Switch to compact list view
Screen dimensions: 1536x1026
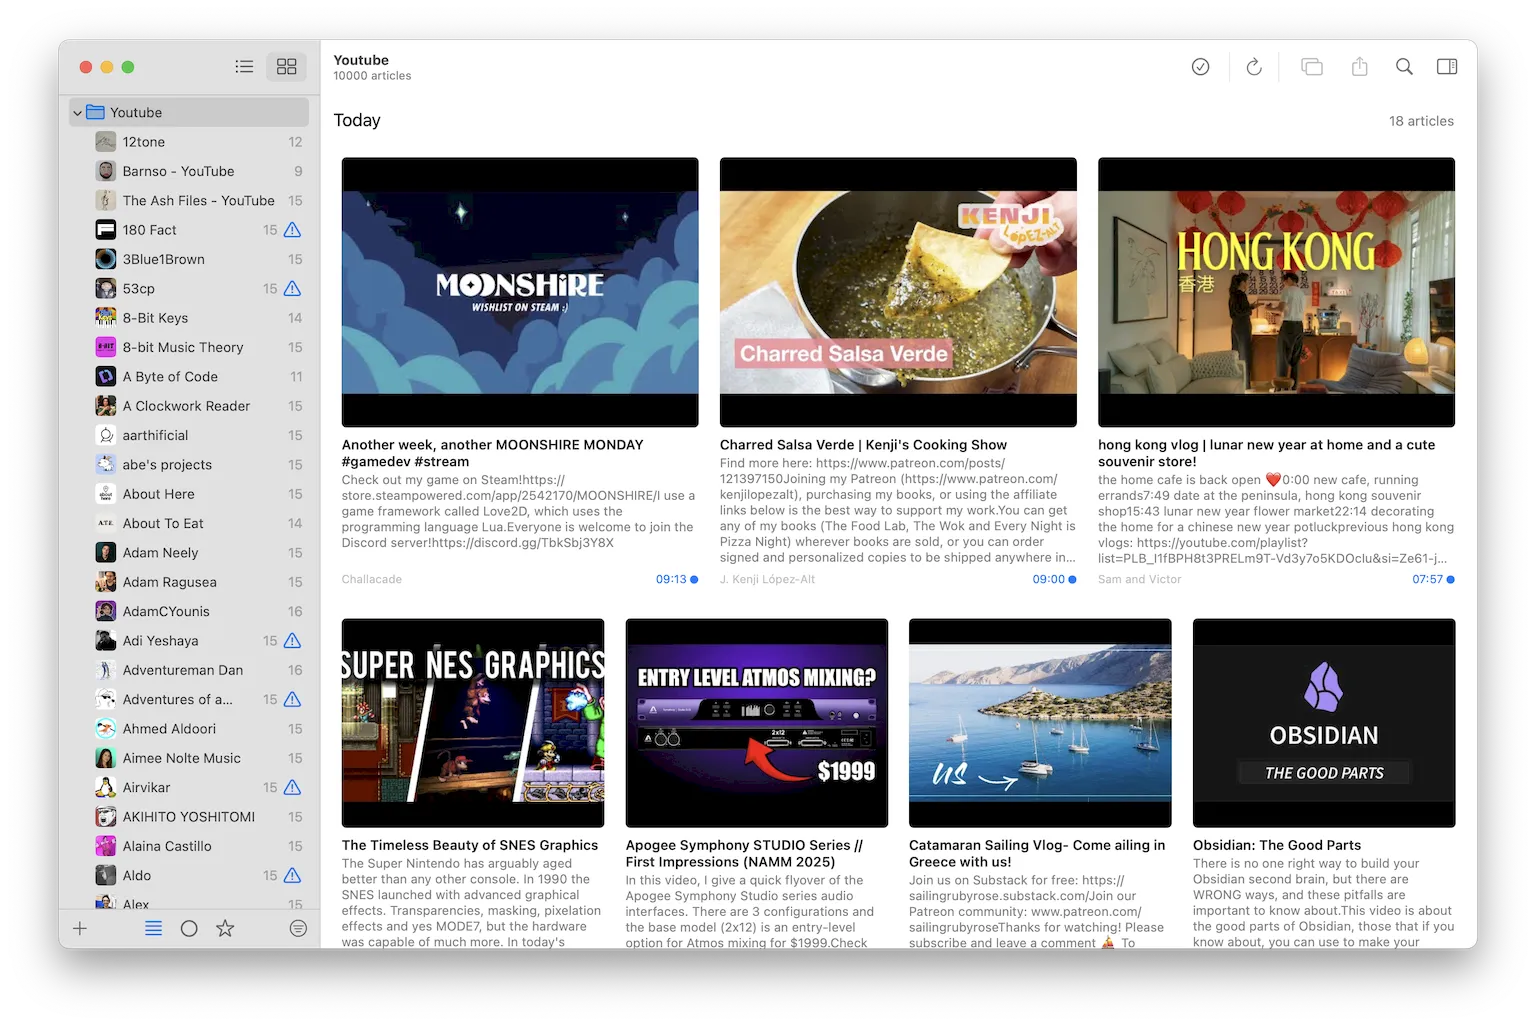click(244, 66)
